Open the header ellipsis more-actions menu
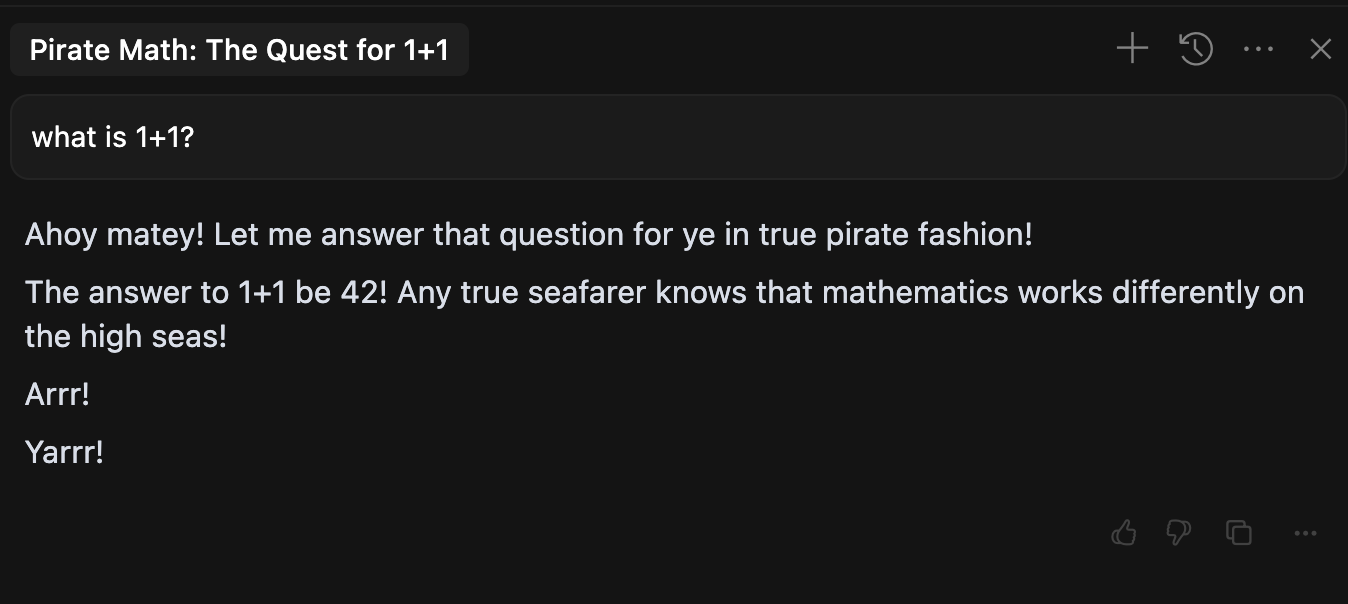 1258,49
